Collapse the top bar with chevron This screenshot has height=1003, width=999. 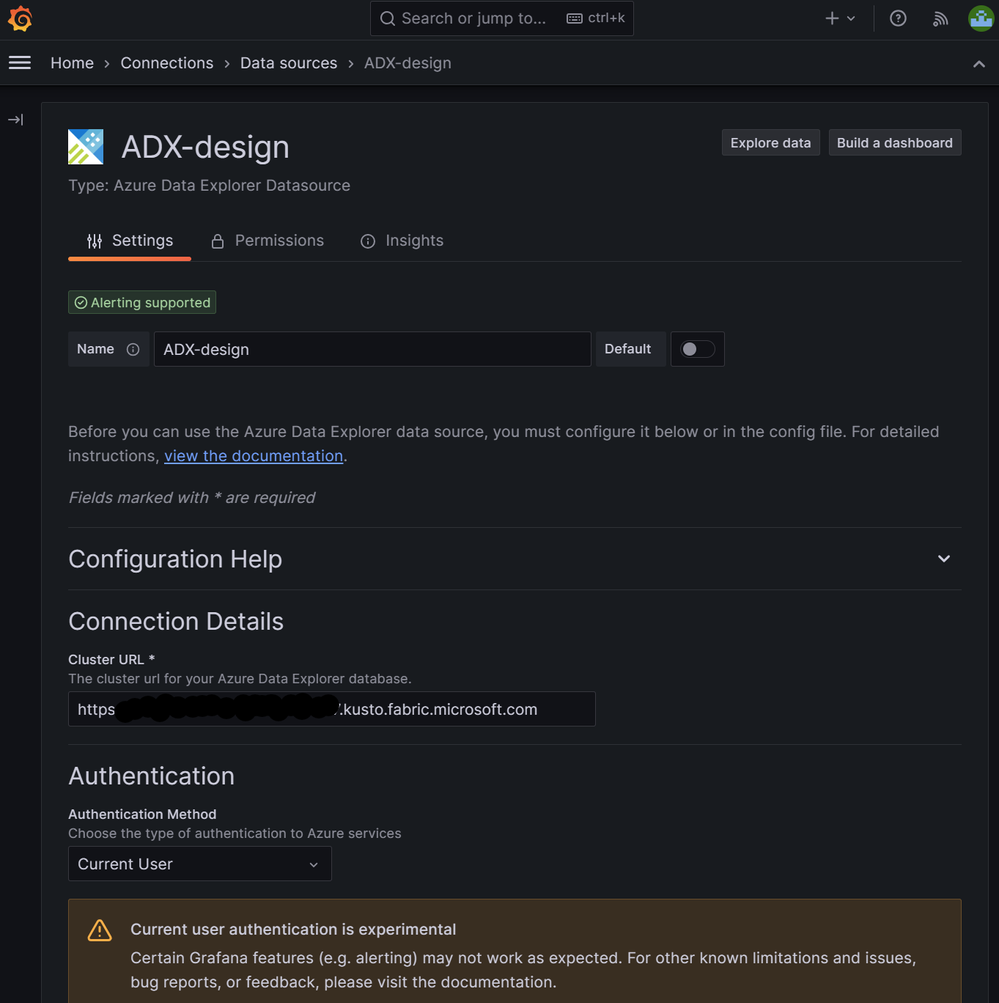(979, 63)
